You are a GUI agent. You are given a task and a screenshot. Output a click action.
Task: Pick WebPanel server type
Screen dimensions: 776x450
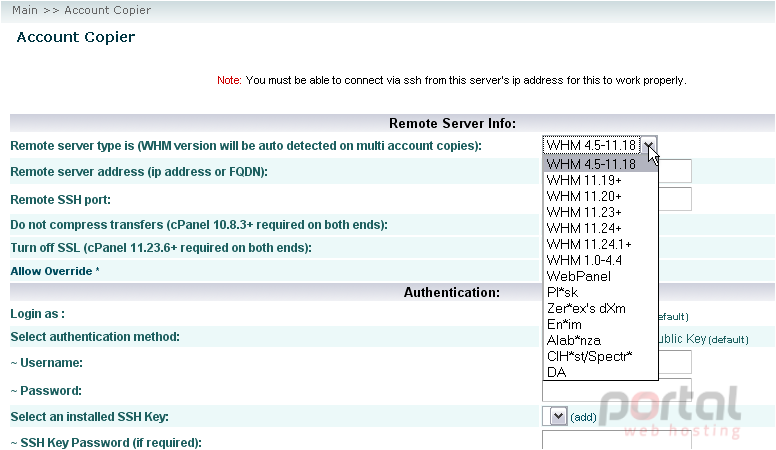pos(600,276)
